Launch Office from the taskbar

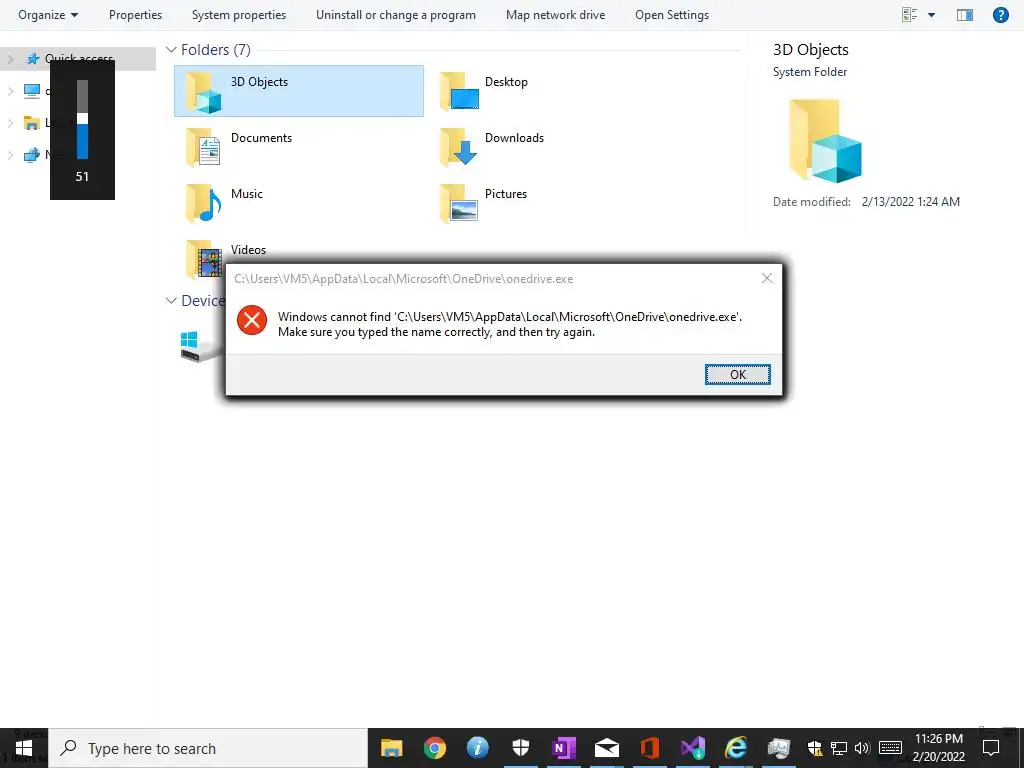[x=650, y=748]
